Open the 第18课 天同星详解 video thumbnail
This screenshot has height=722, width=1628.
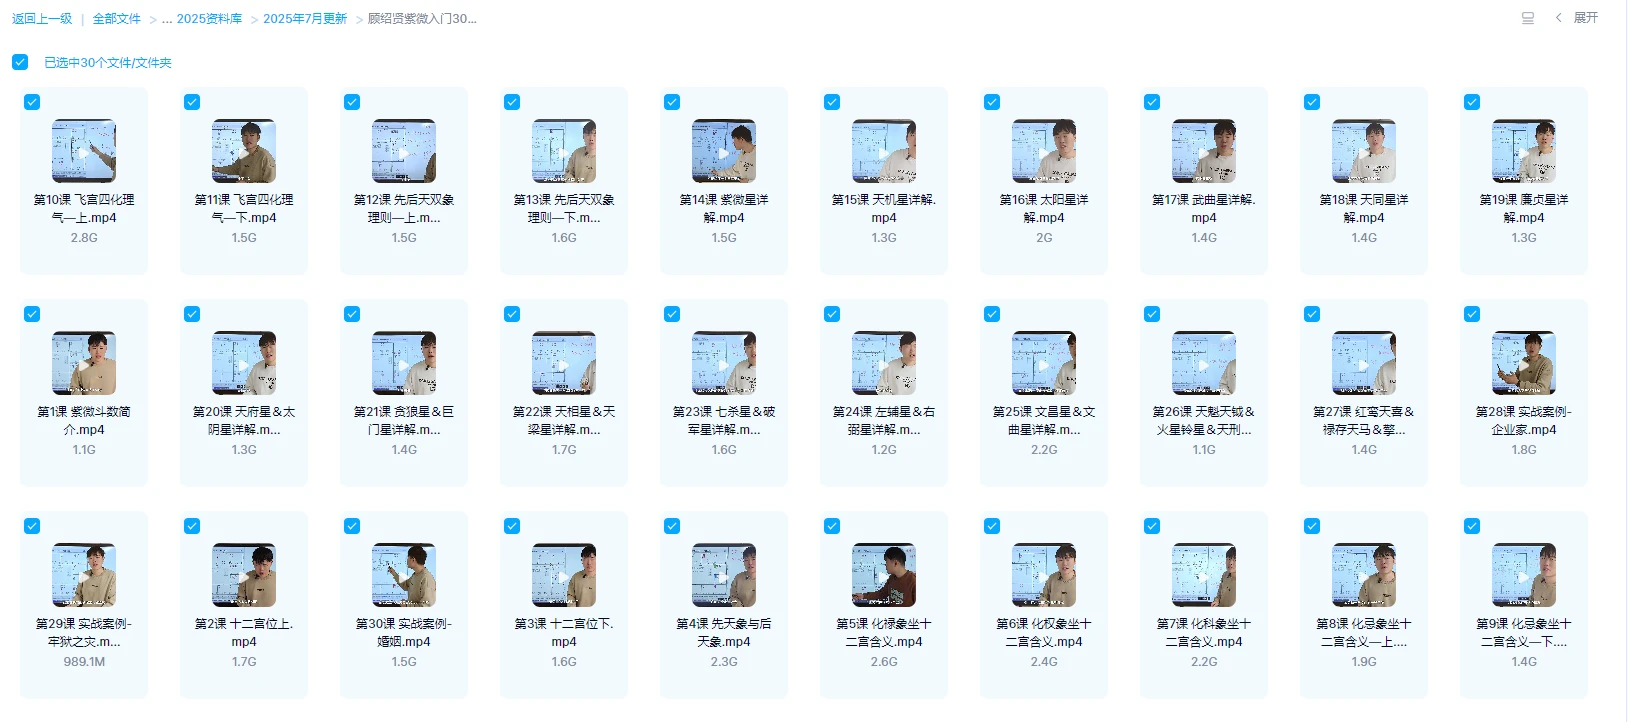click(1364, 151)
